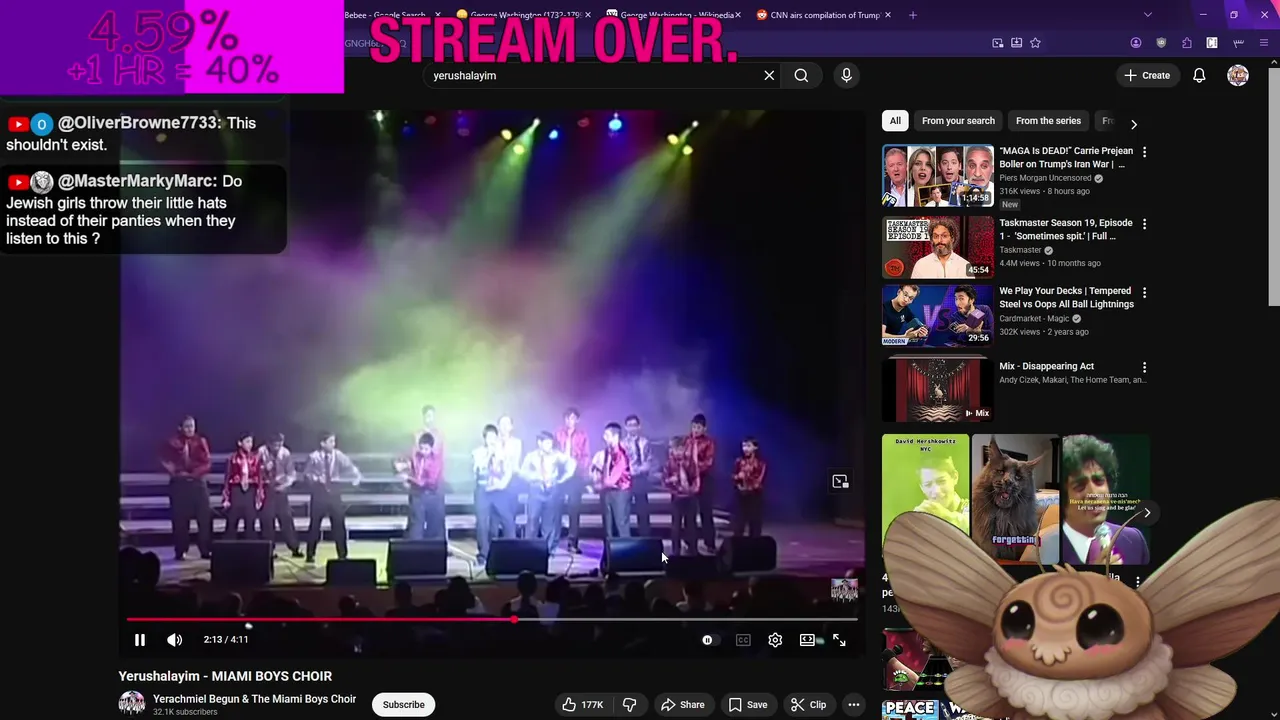The image size is (1280, 720).
Task: Open the MAGA Is DEAD video thumbnail
Action: (x=937, y=176)
